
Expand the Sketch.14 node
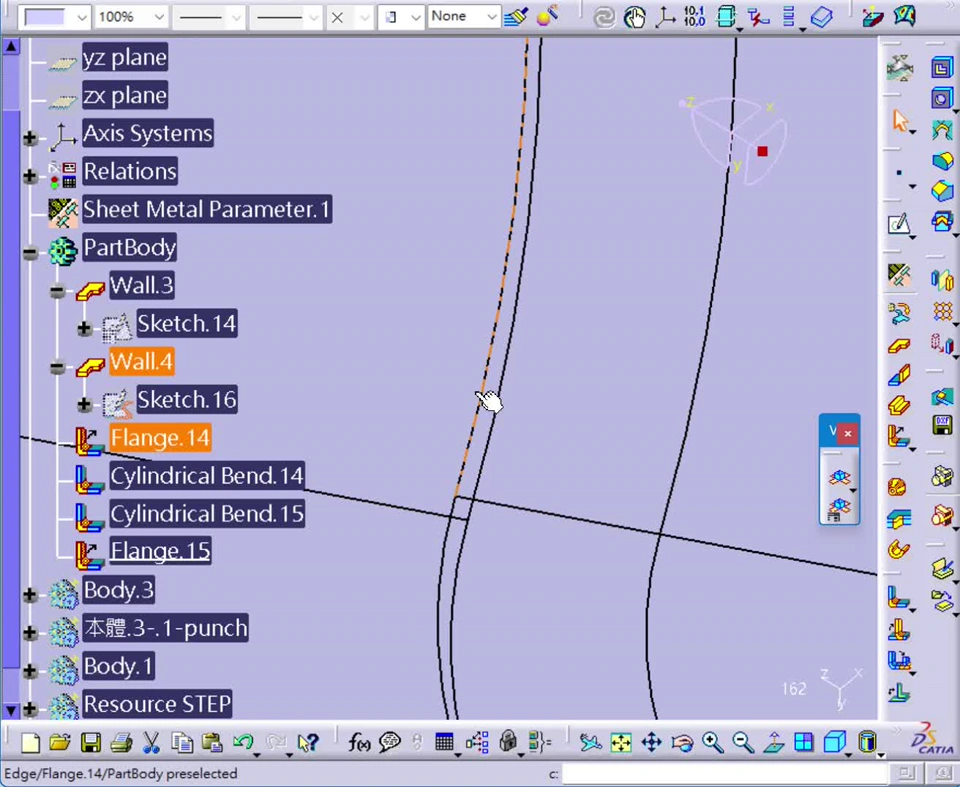click(x=85, y=329)
